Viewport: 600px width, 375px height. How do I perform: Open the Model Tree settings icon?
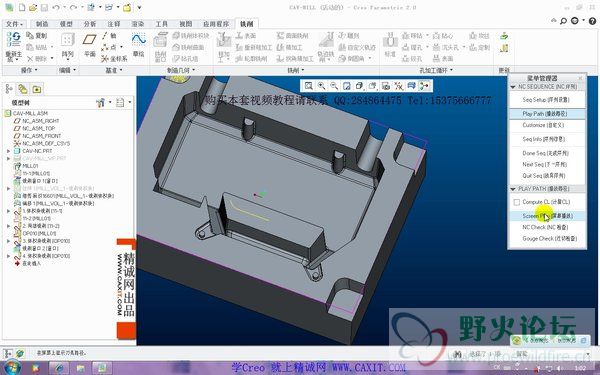point(101,103)
